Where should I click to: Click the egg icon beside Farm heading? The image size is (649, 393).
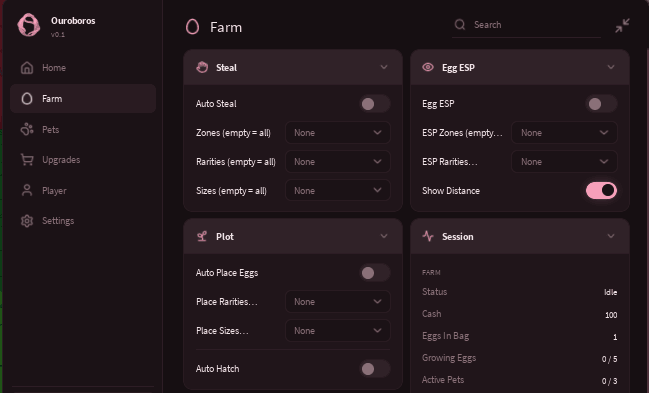click(192, 27)
